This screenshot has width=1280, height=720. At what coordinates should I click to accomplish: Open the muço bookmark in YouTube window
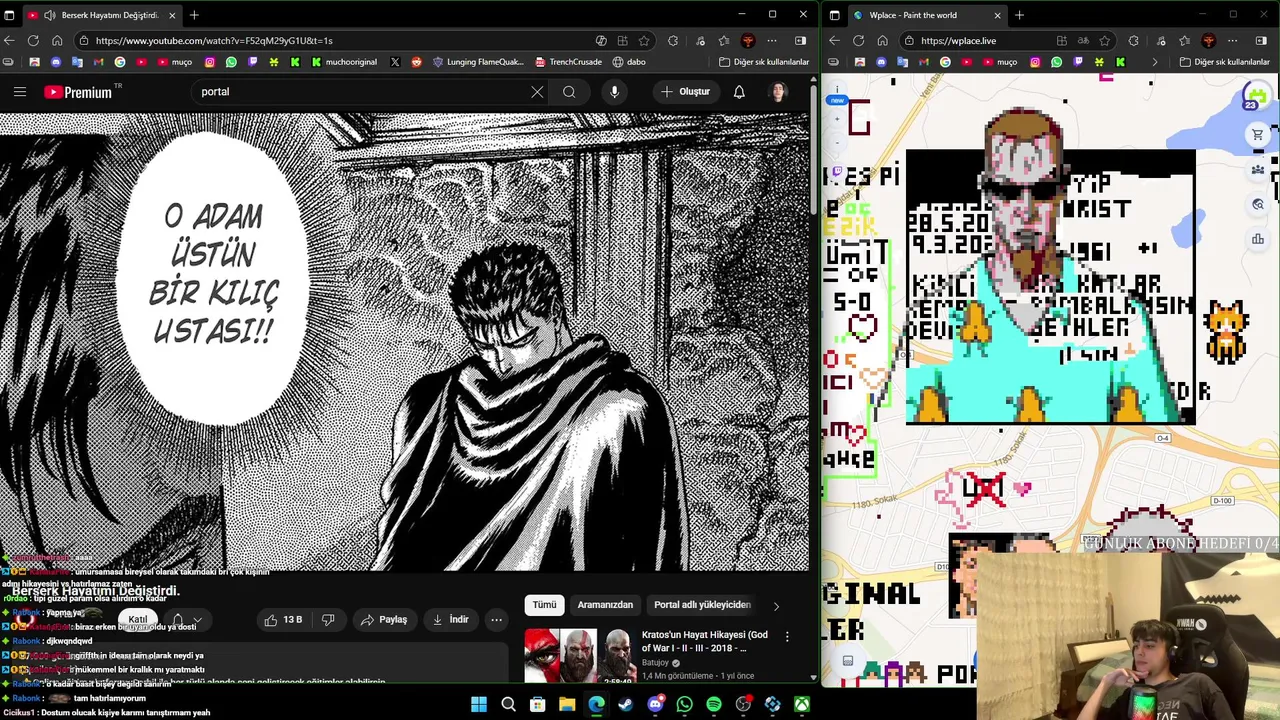174,62
